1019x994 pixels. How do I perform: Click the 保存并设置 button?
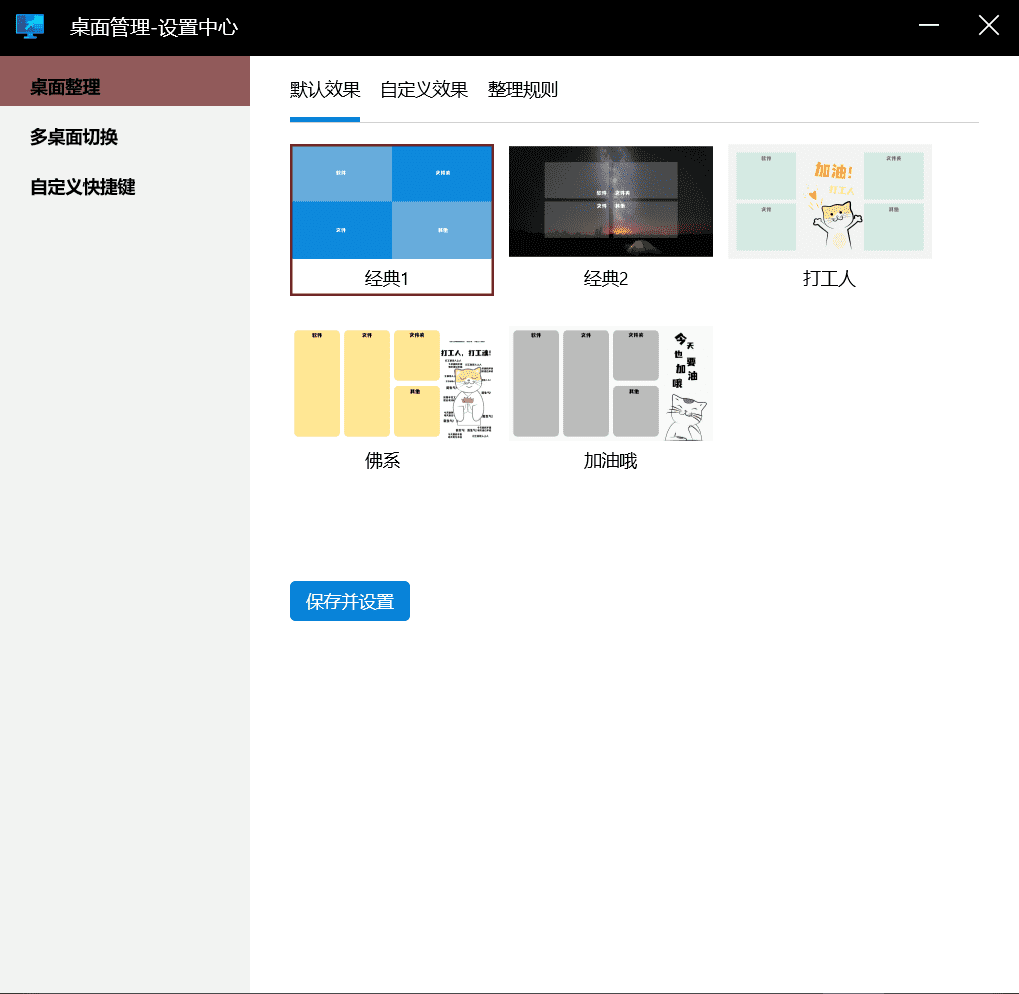pyautogui.click(x=350, y=601)
